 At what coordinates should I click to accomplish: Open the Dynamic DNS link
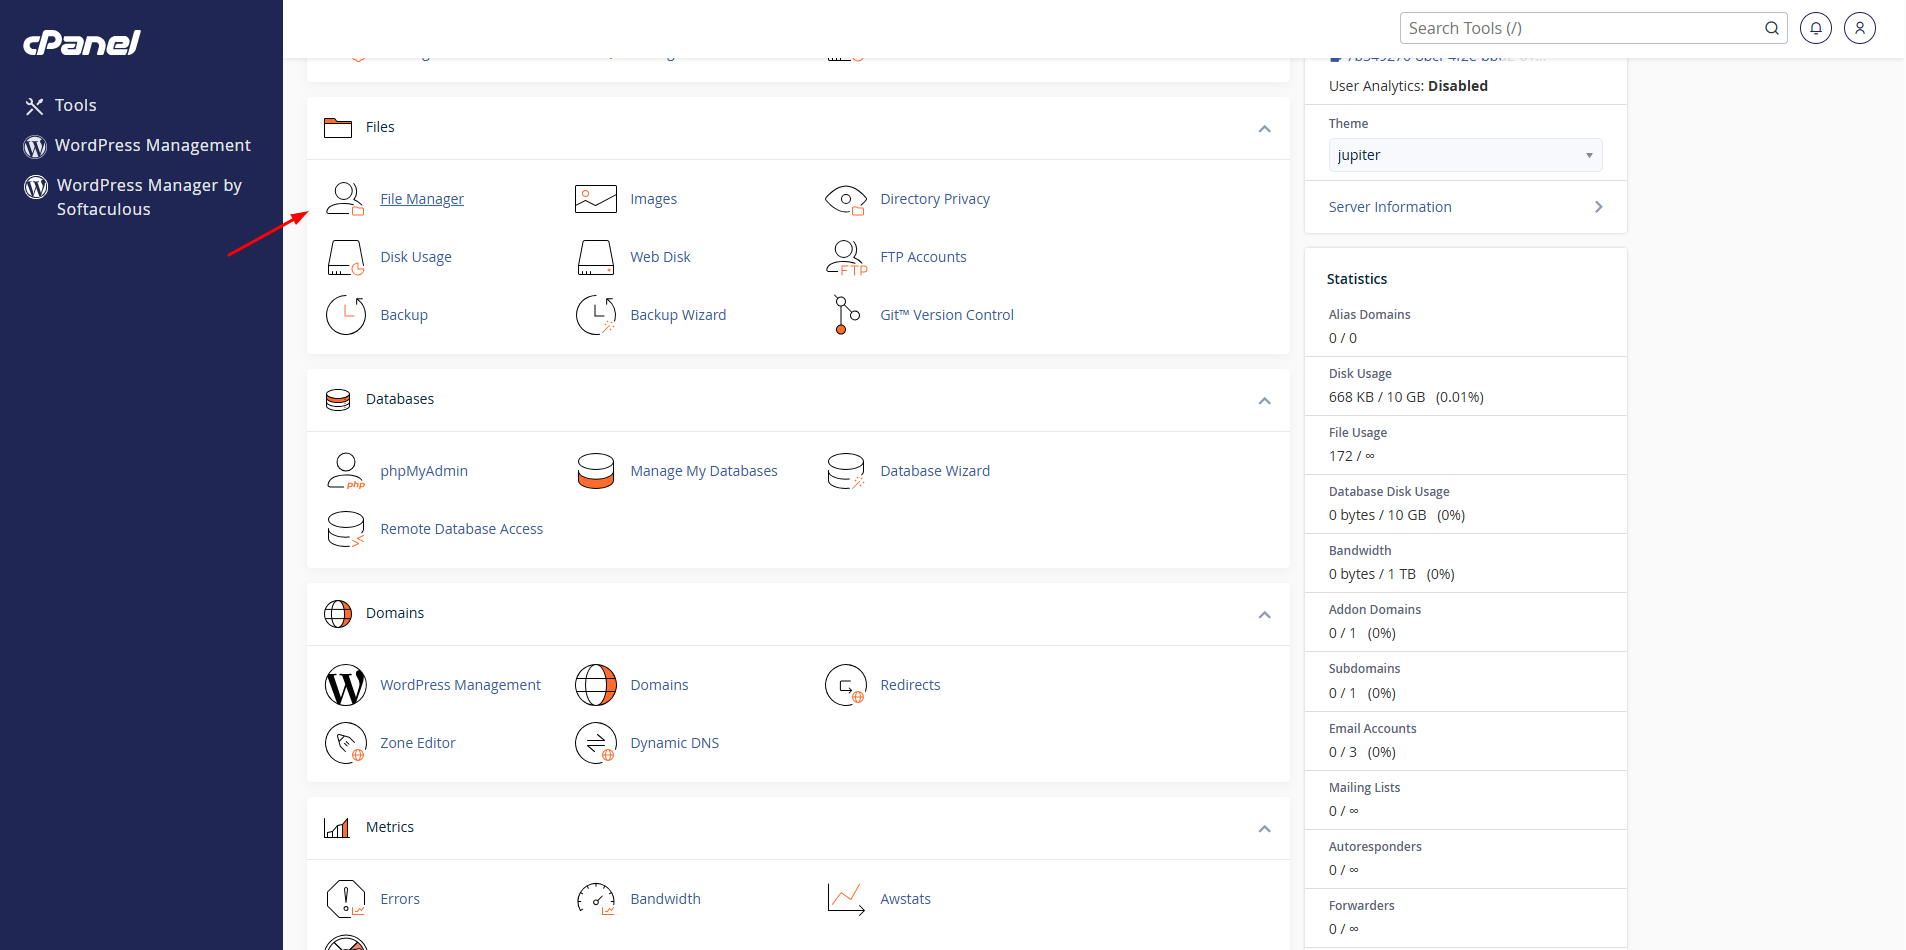tap(675, 743)
